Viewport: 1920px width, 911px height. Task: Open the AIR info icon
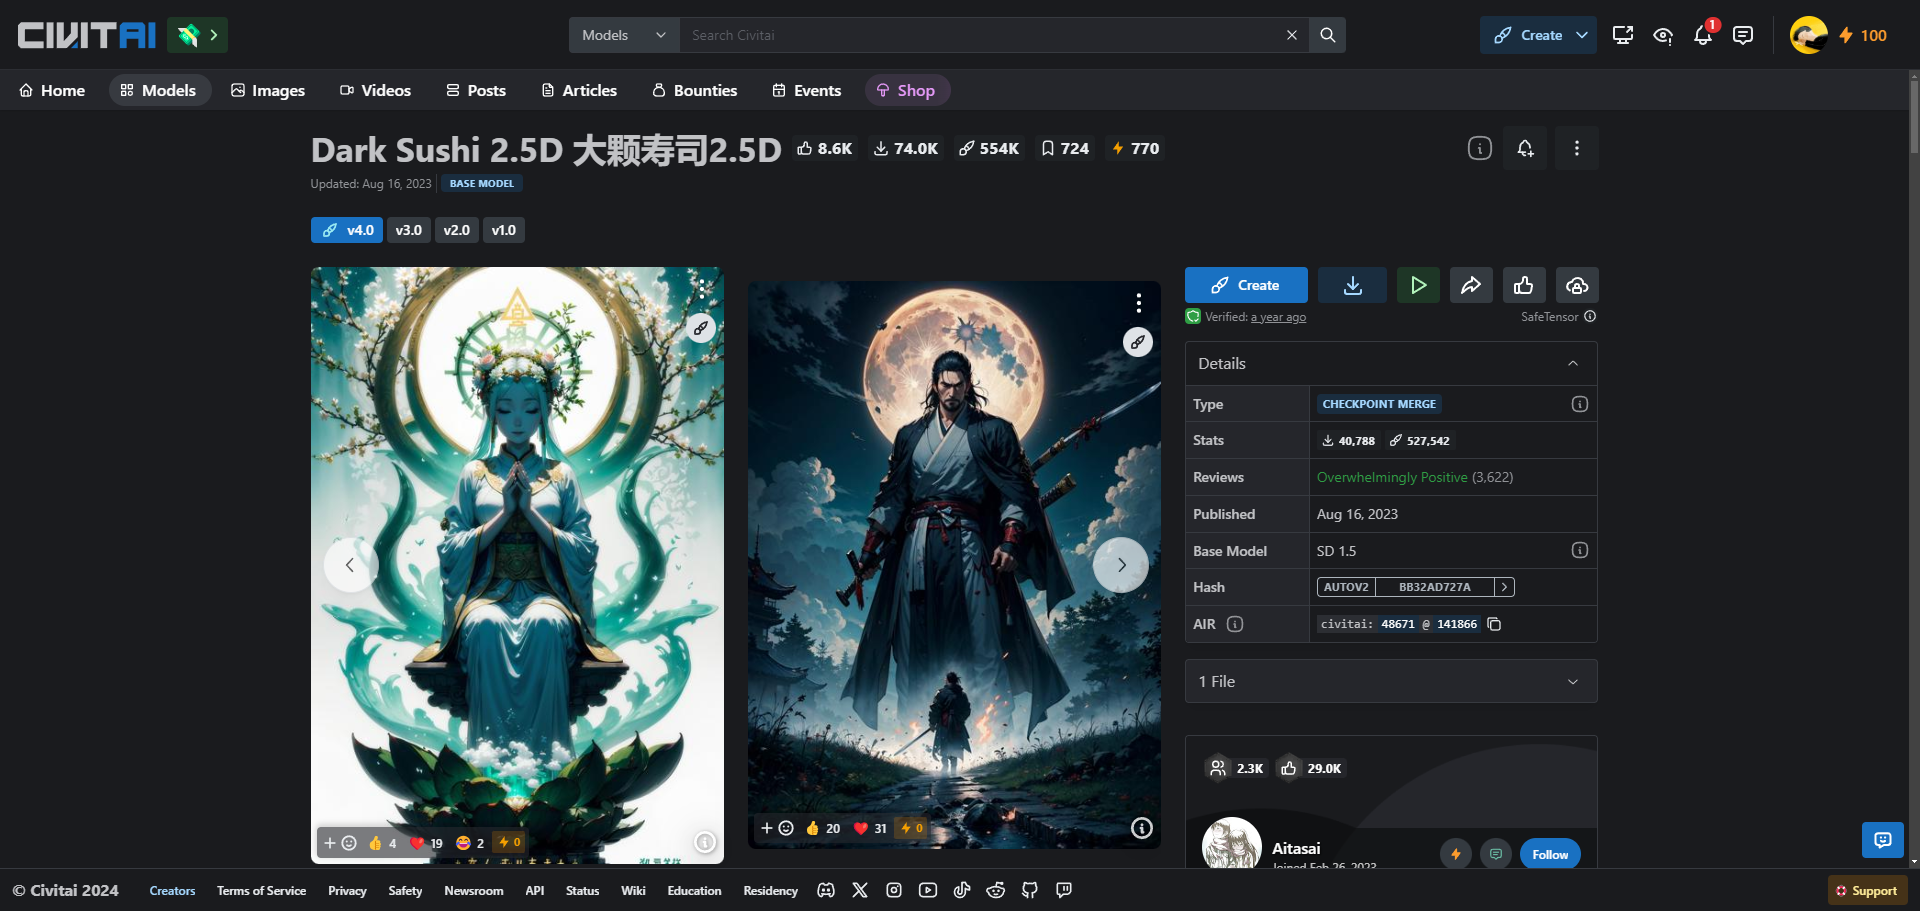coord(1235,624)
